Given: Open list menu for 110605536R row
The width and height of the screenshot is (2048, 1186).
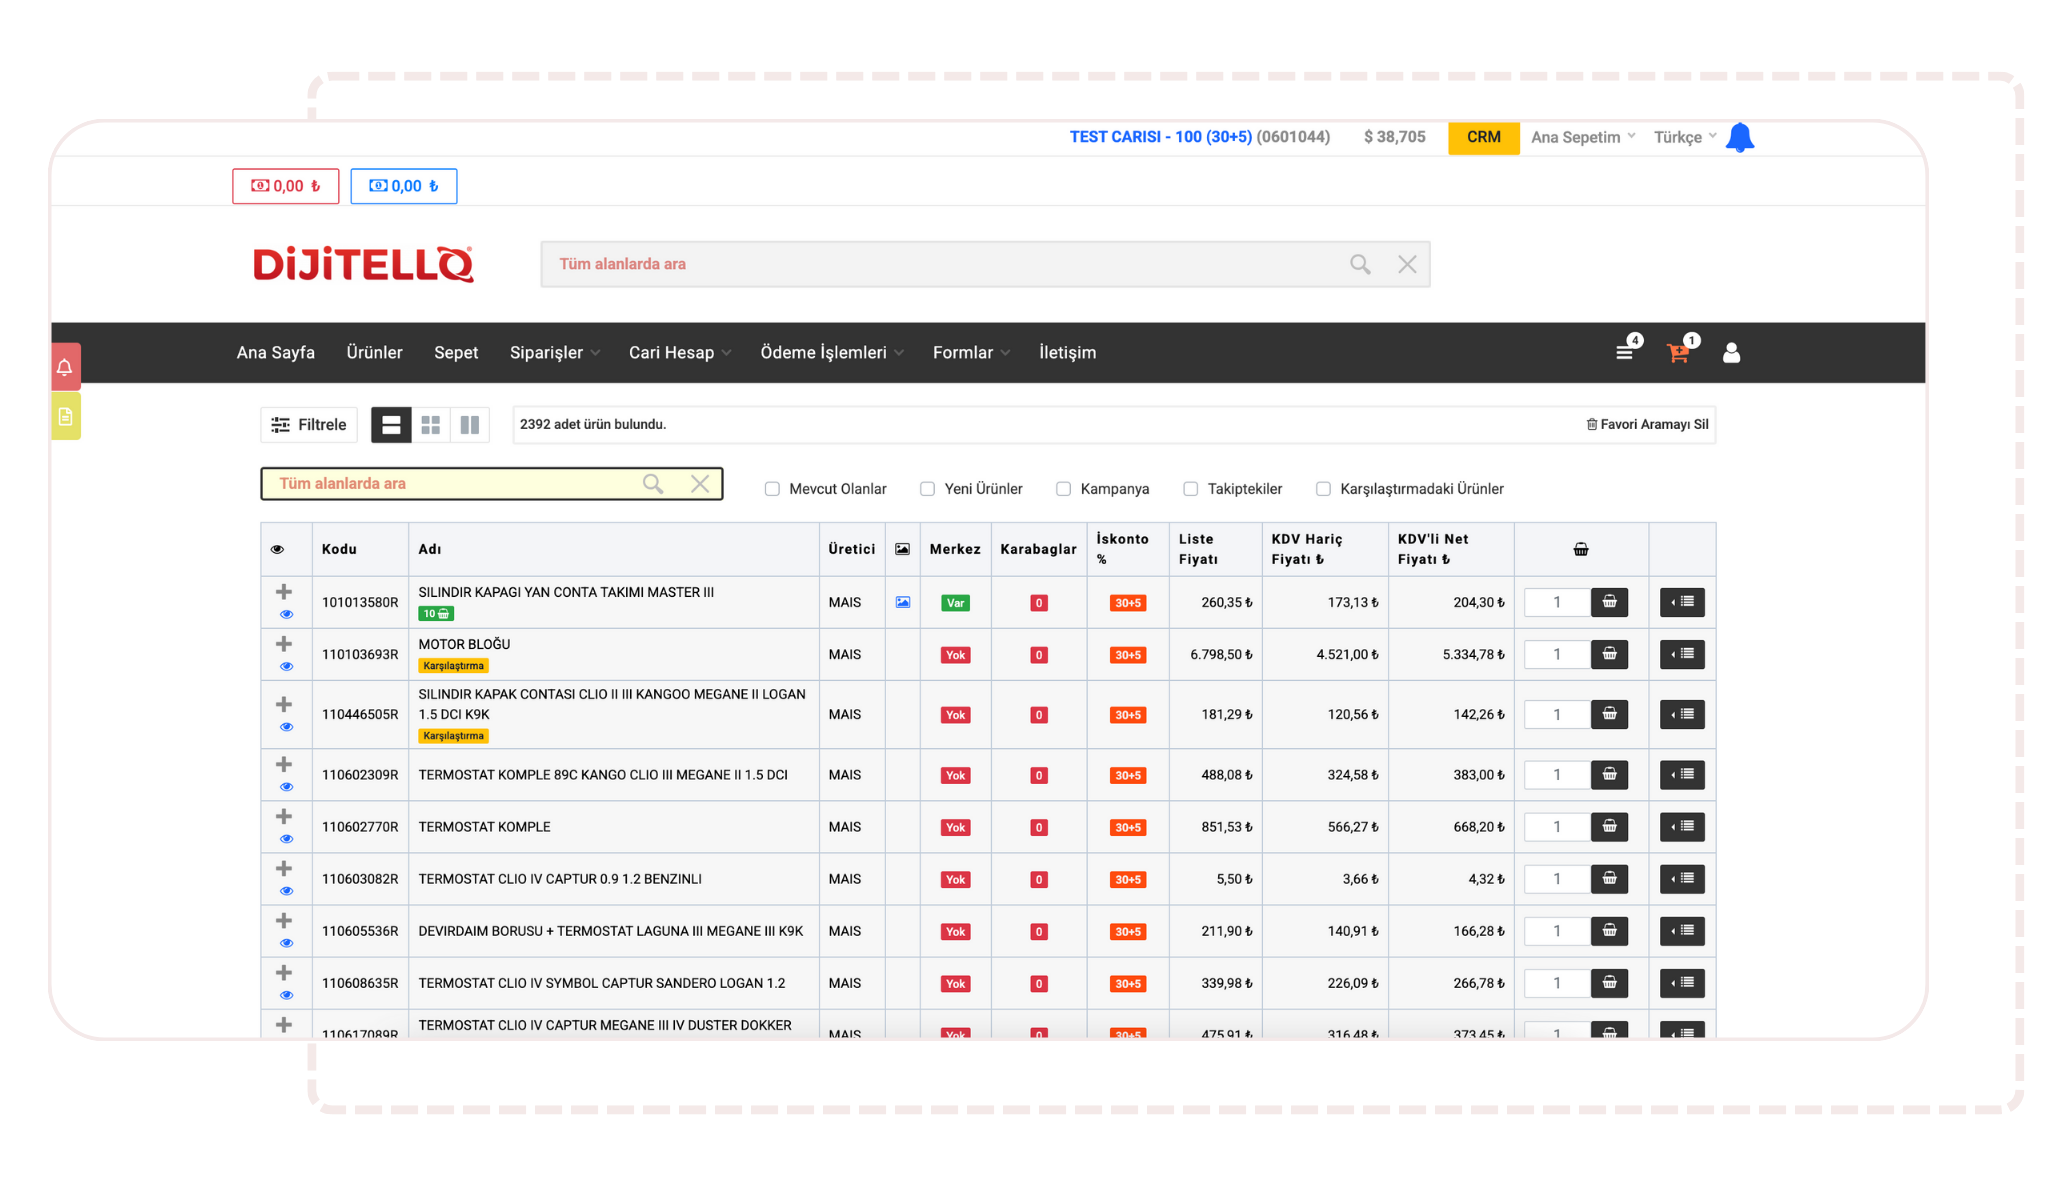Looking at the screenshot, I should (1682, 930).
